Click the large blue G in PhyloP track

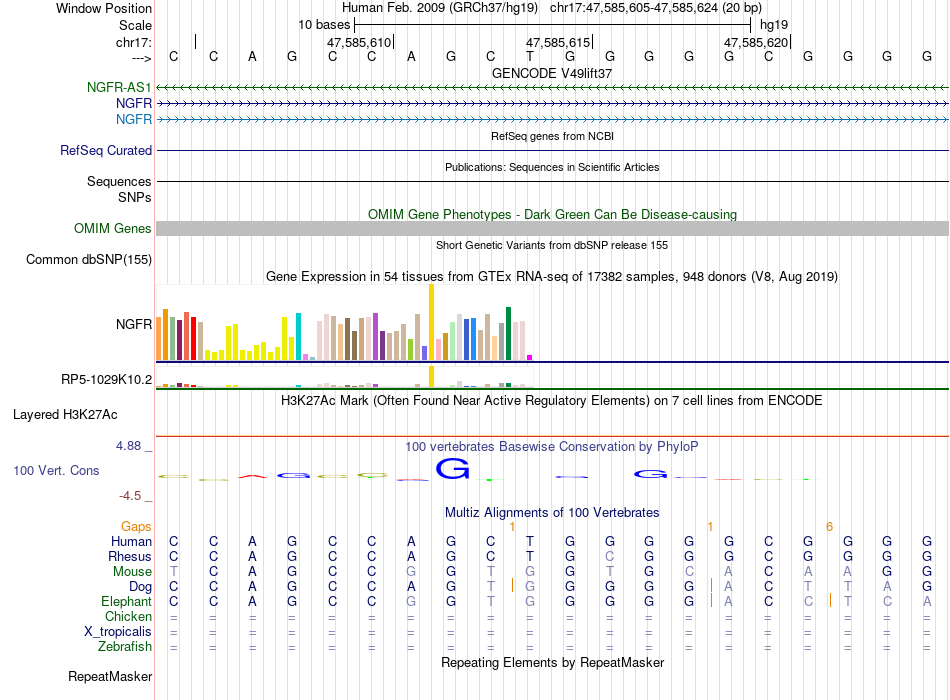pyautogui.click(x=453, y=468)
